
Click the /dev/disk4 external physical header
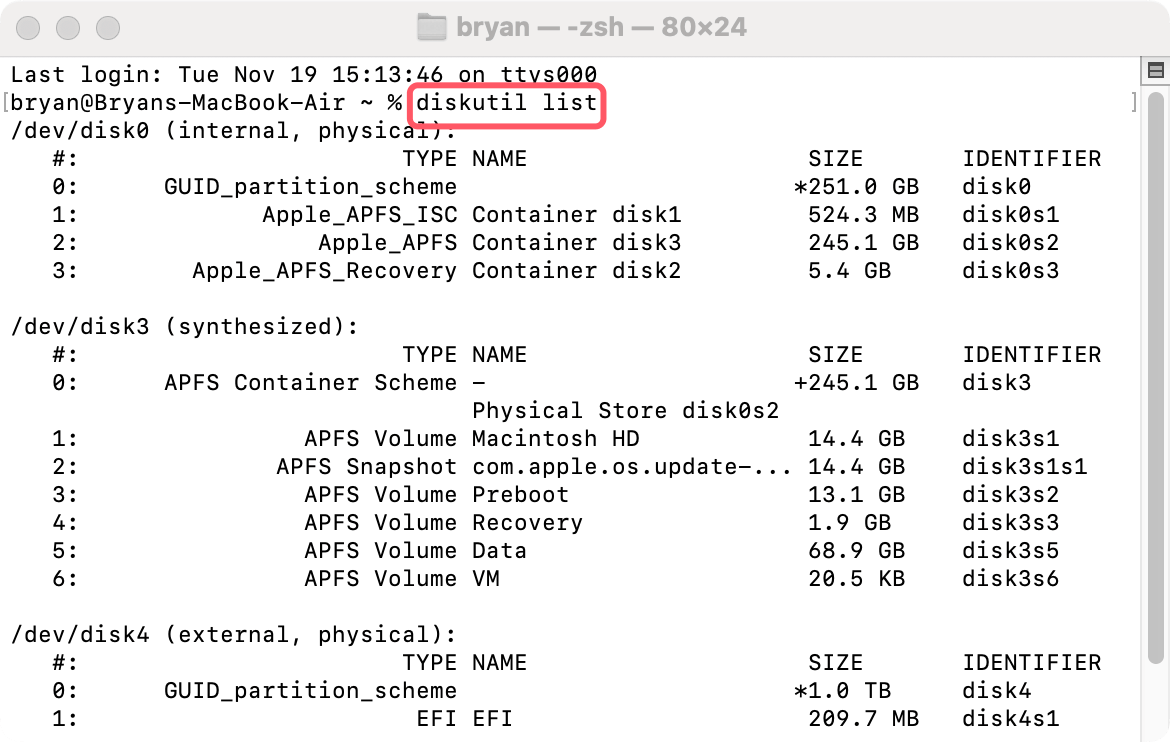point(231,634)
